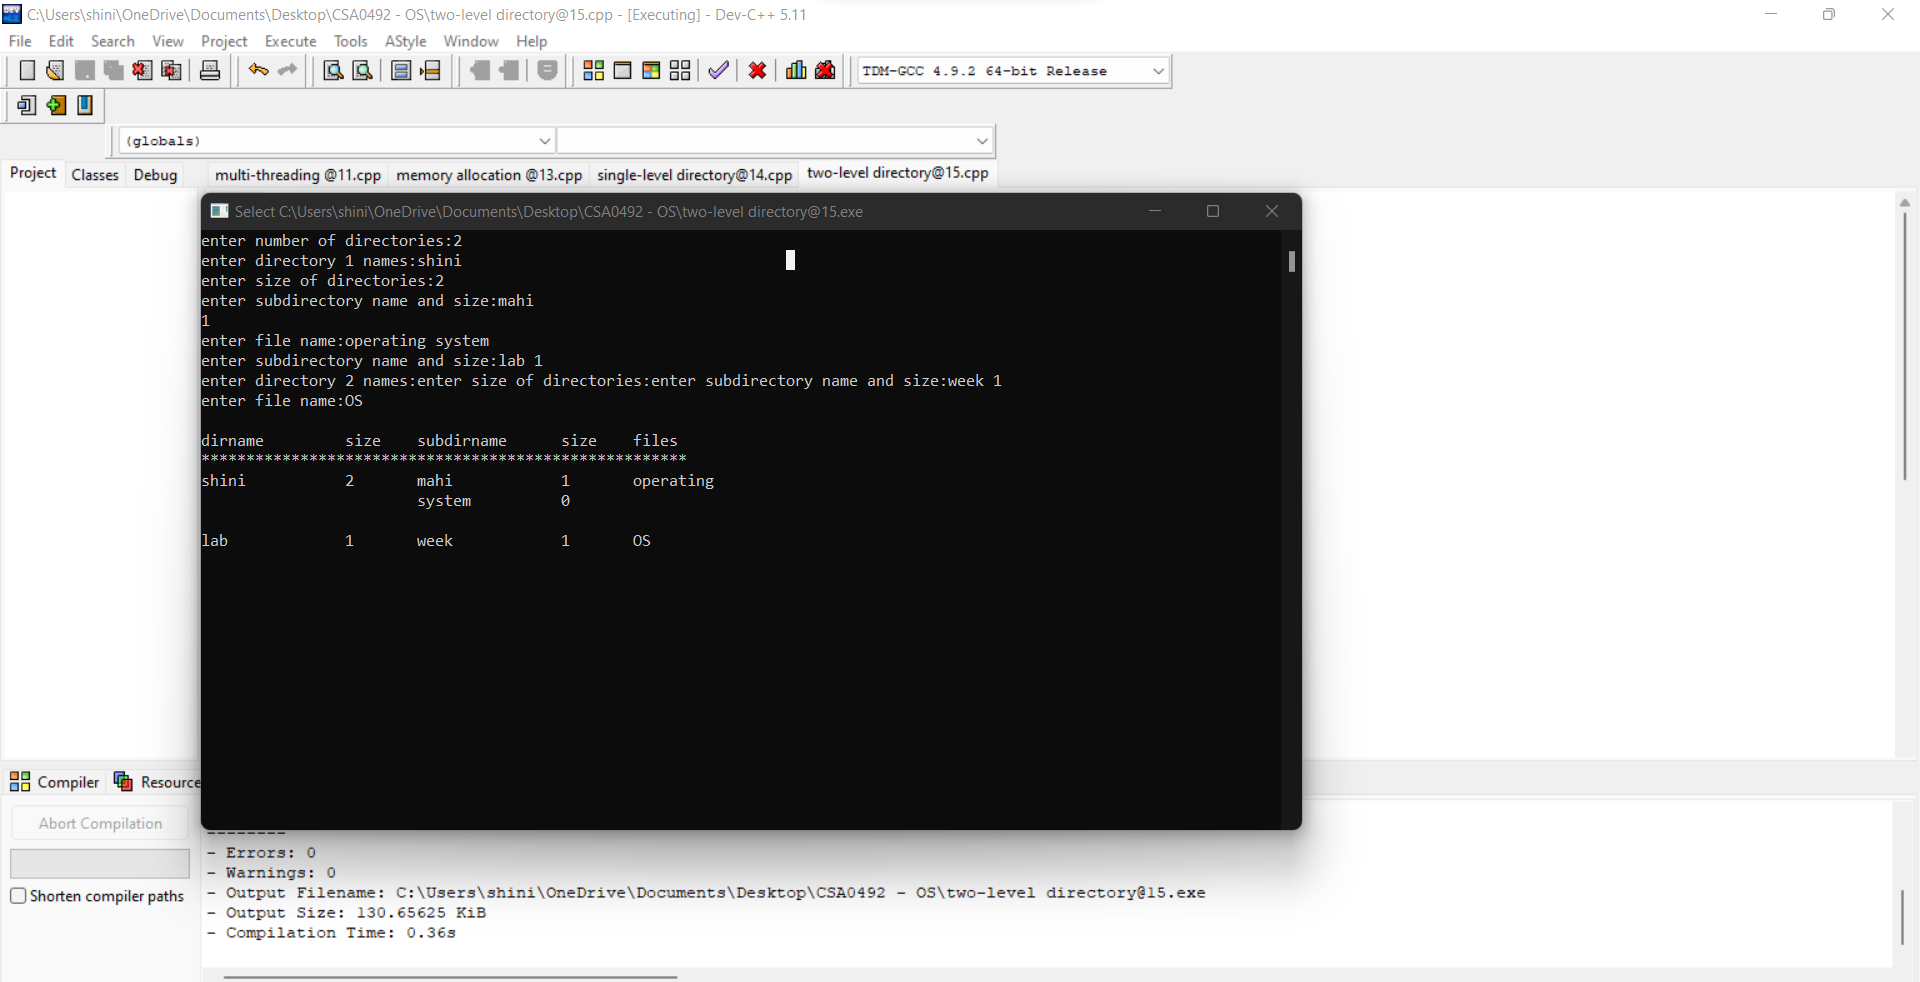Click the compilation progress bar

99,863
